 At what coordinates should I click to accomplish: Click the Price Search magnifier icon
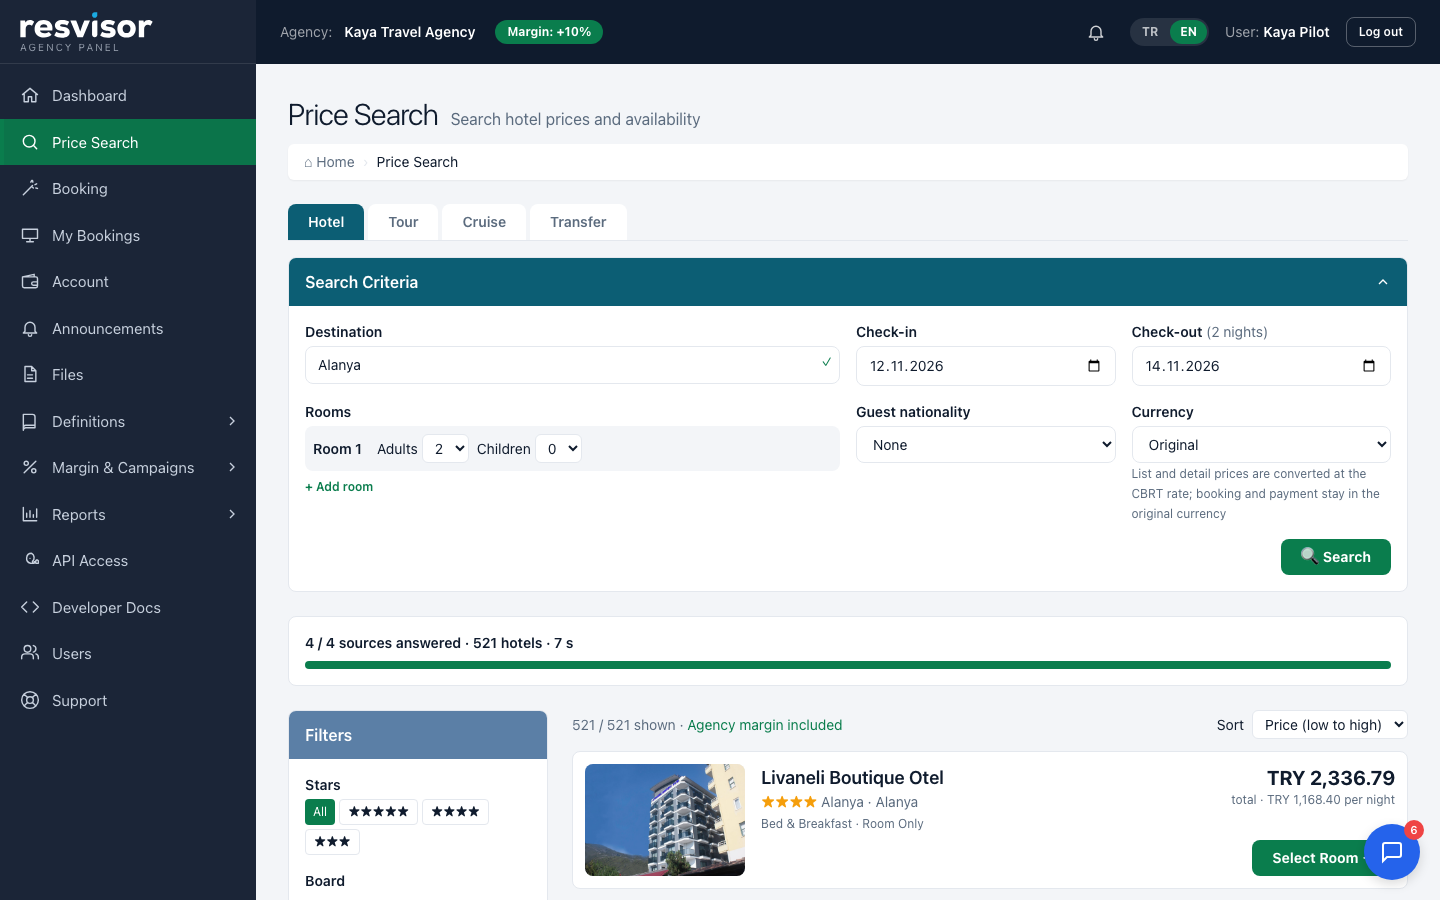(x=30, y=142)
